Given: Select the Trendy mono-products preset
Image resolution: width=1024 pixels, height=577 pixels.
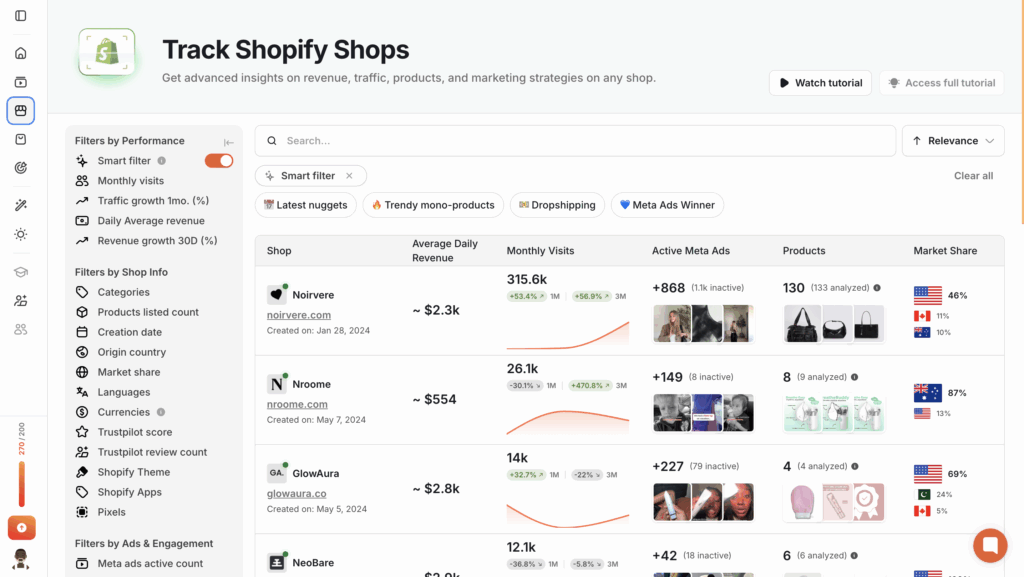Looking at the screenshot, I should (x=433, y=205).
